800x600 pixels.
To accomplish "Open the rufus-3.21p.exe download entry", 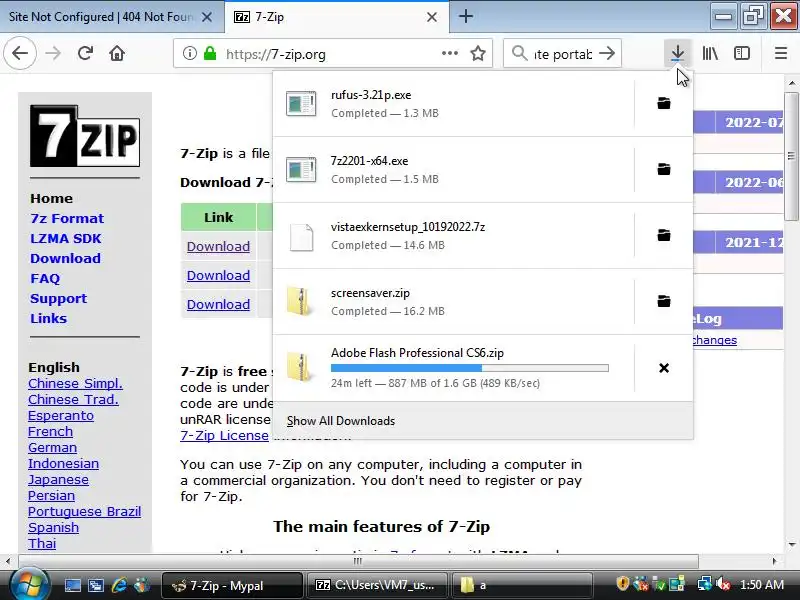I will pos(454,104).
